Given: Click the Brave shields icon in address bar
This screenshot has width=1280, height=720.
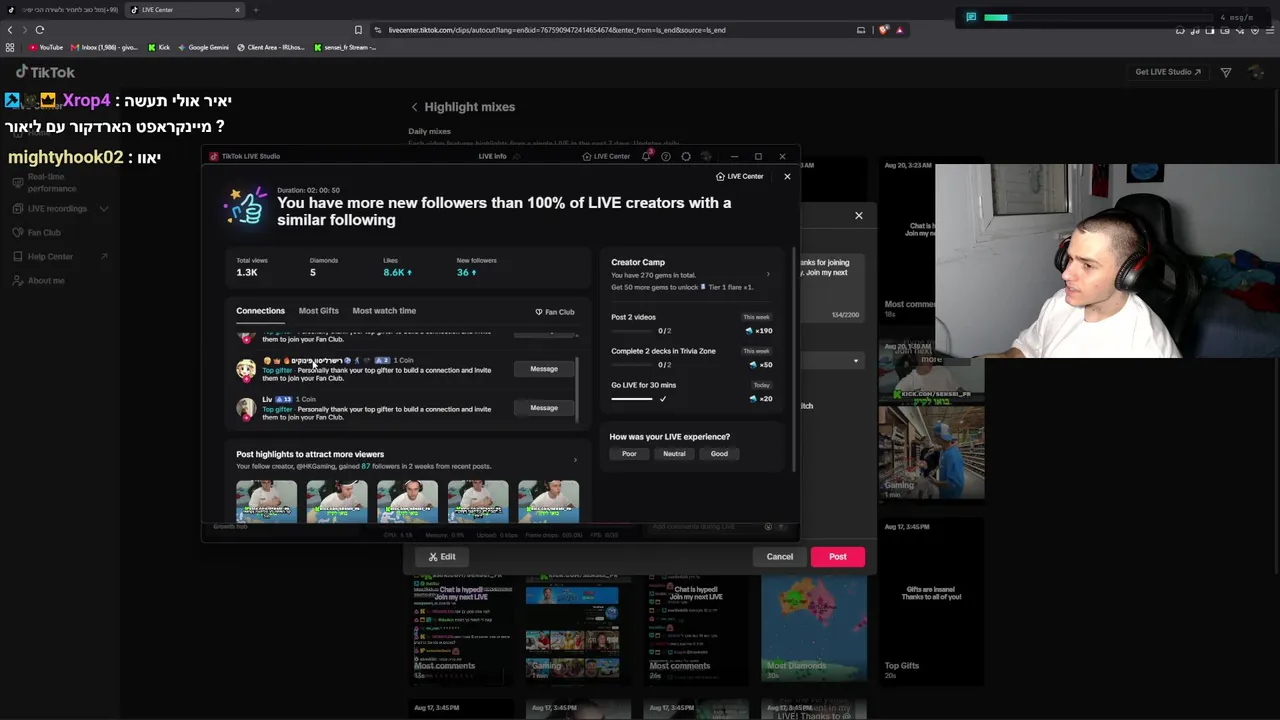Looking at the screenshot, I should click(x=883, y=30).
